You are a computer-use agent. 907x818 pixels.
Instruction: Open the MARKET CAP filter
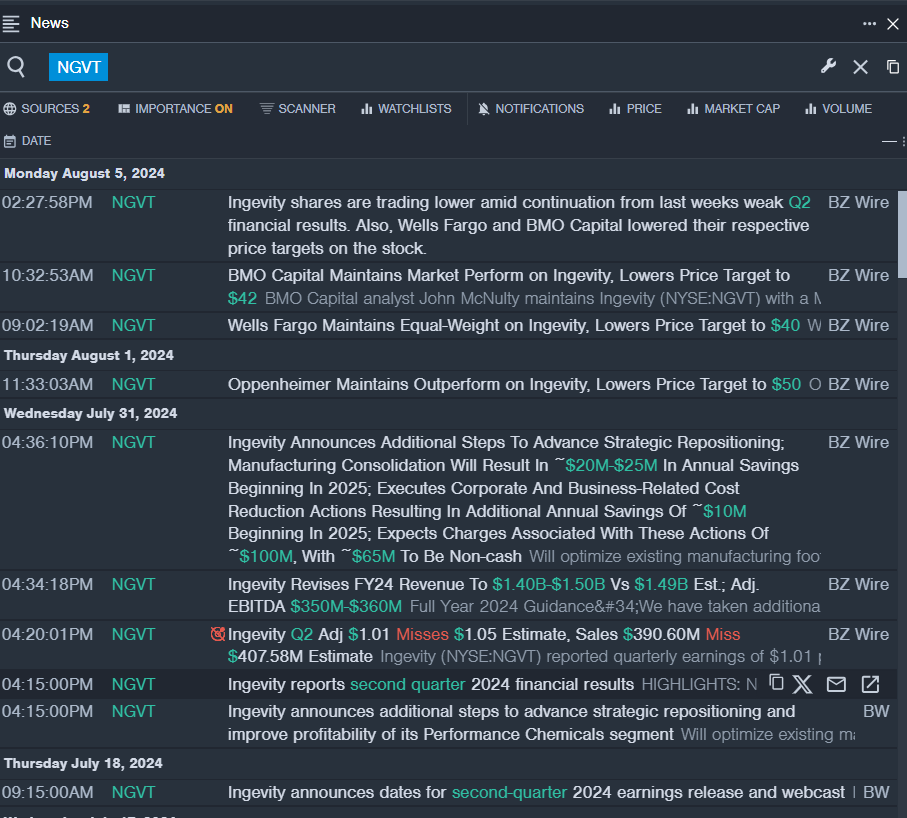[x=733, y=109]
